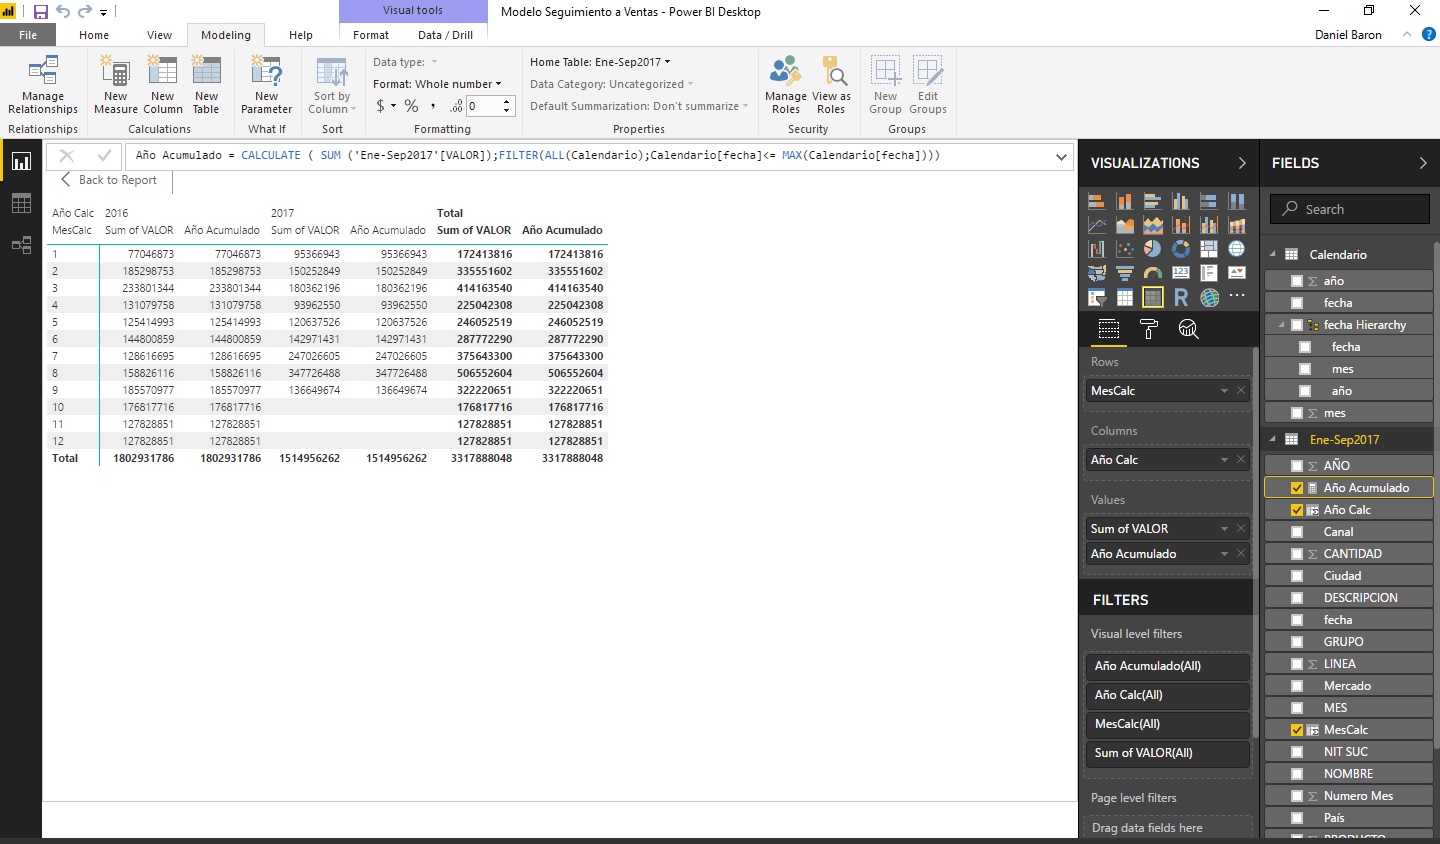Image resolution: width=1440 pixels, height=844 pixels.
Task: Click Back to Report
Action: [109, 180]
